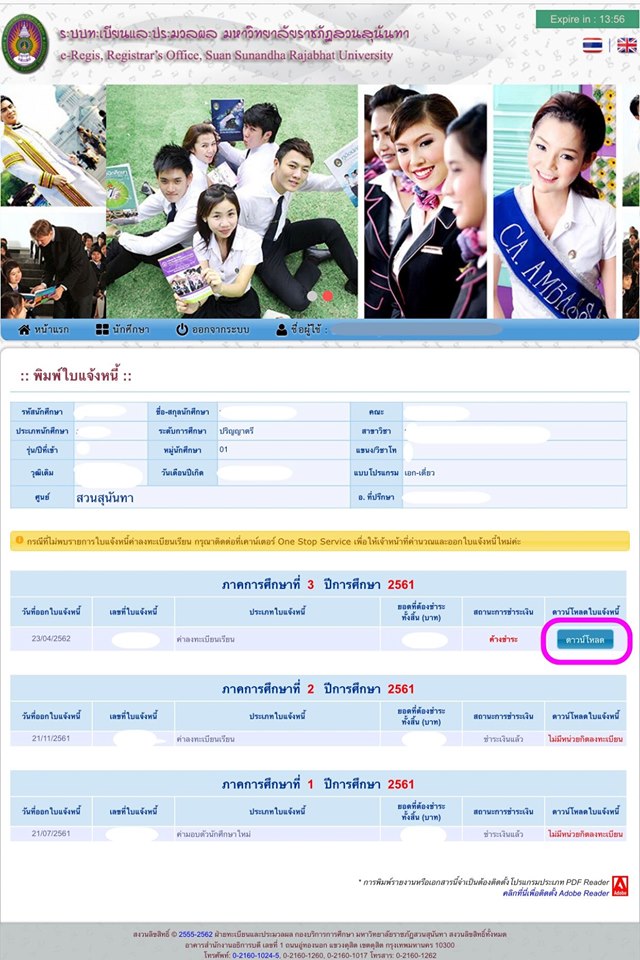Click the group of students banner photo

click(x=230, y=200)
